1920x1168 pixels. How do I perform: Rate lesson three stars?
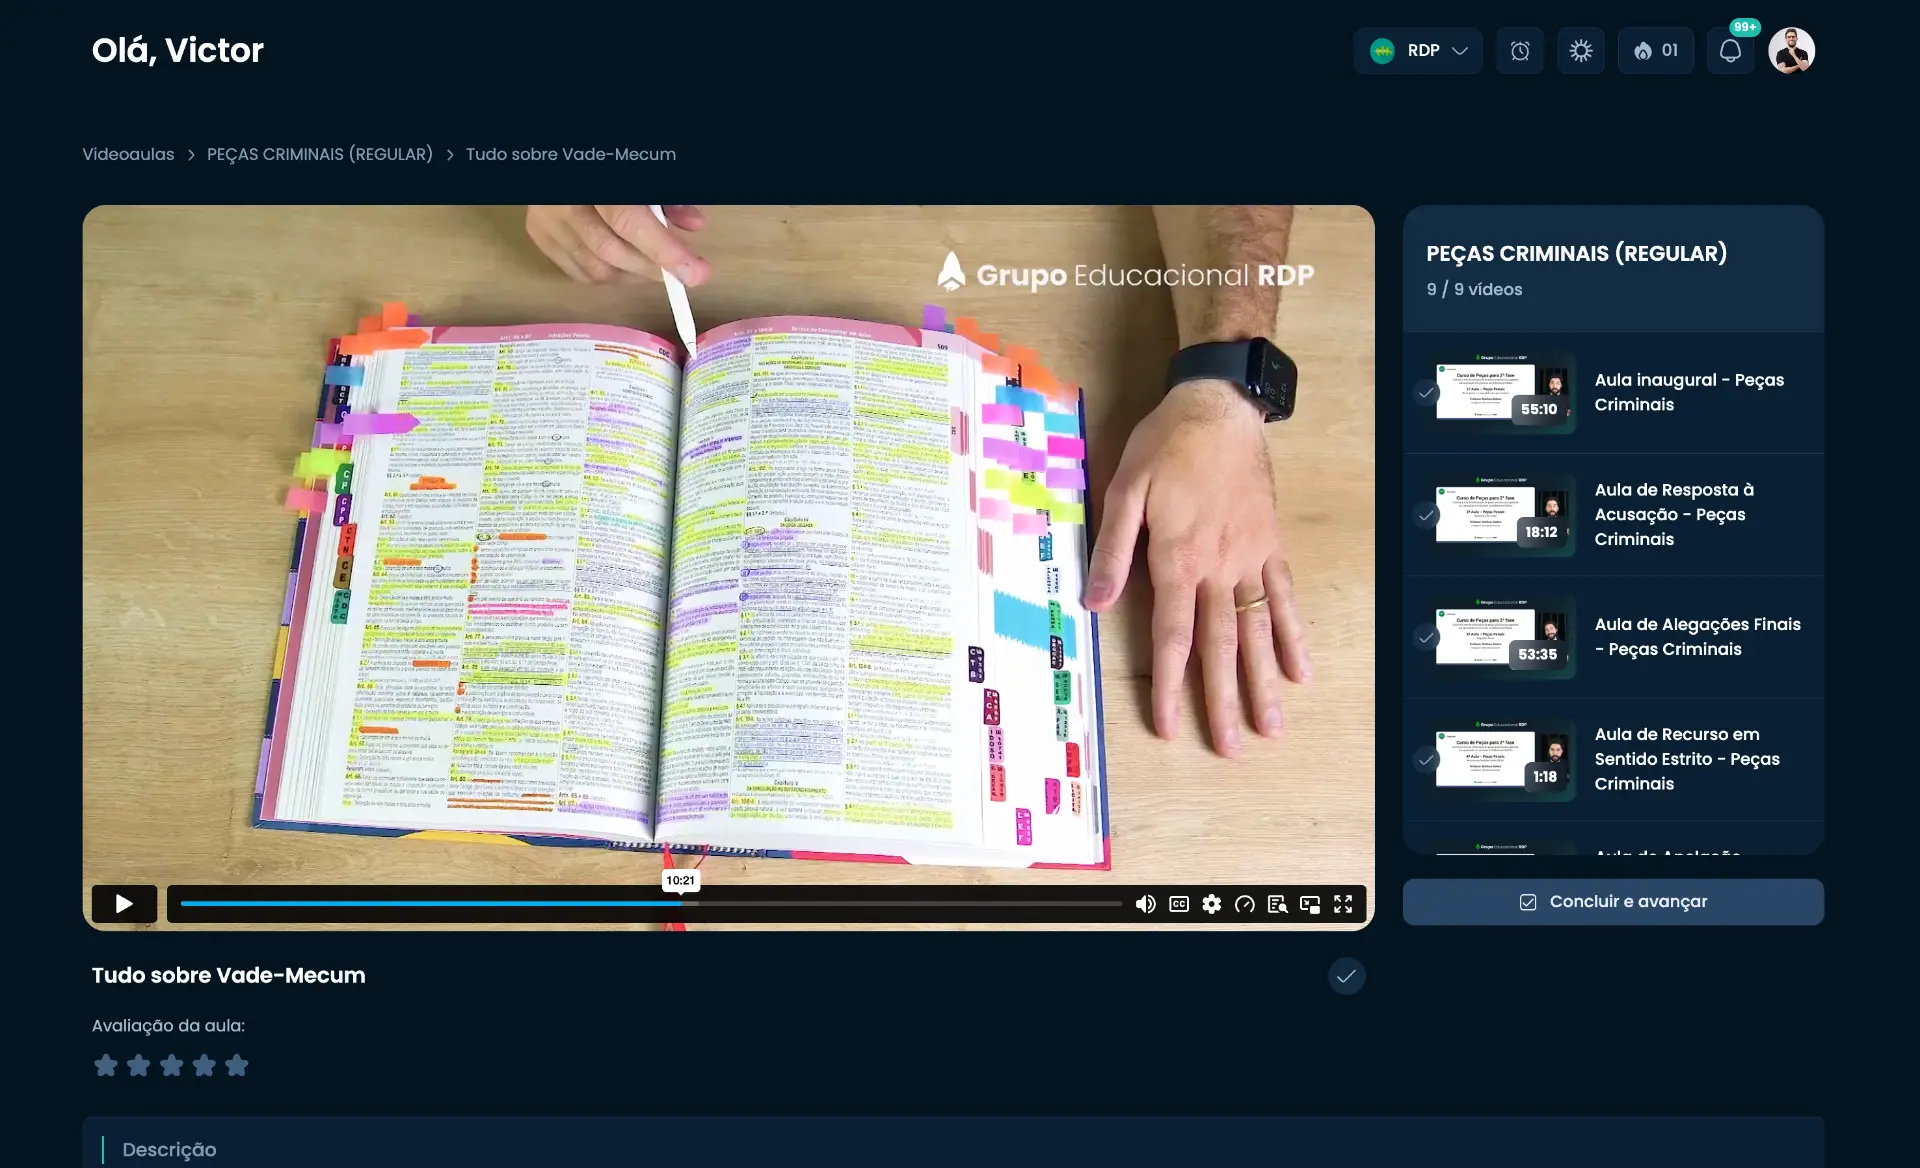point(171,1066)
